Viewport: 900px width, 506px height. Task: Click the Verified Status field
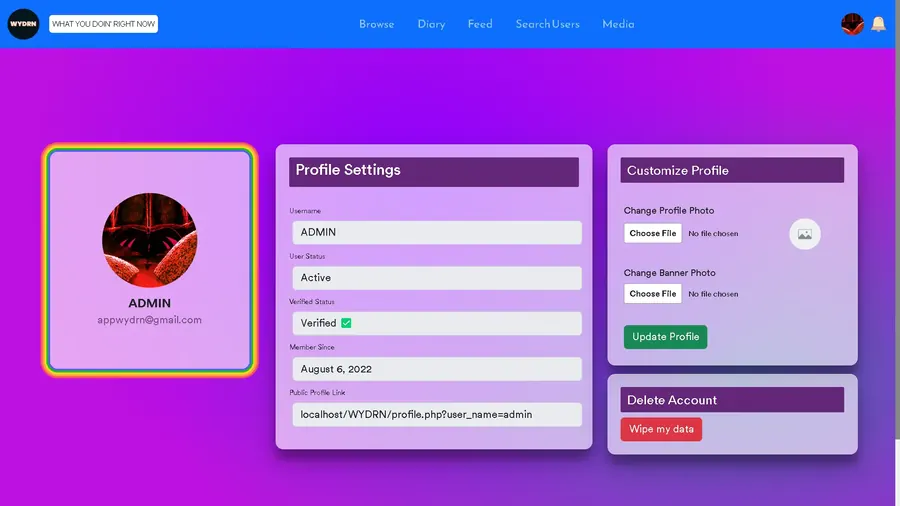pyautogui.click(x=437, y=323)
